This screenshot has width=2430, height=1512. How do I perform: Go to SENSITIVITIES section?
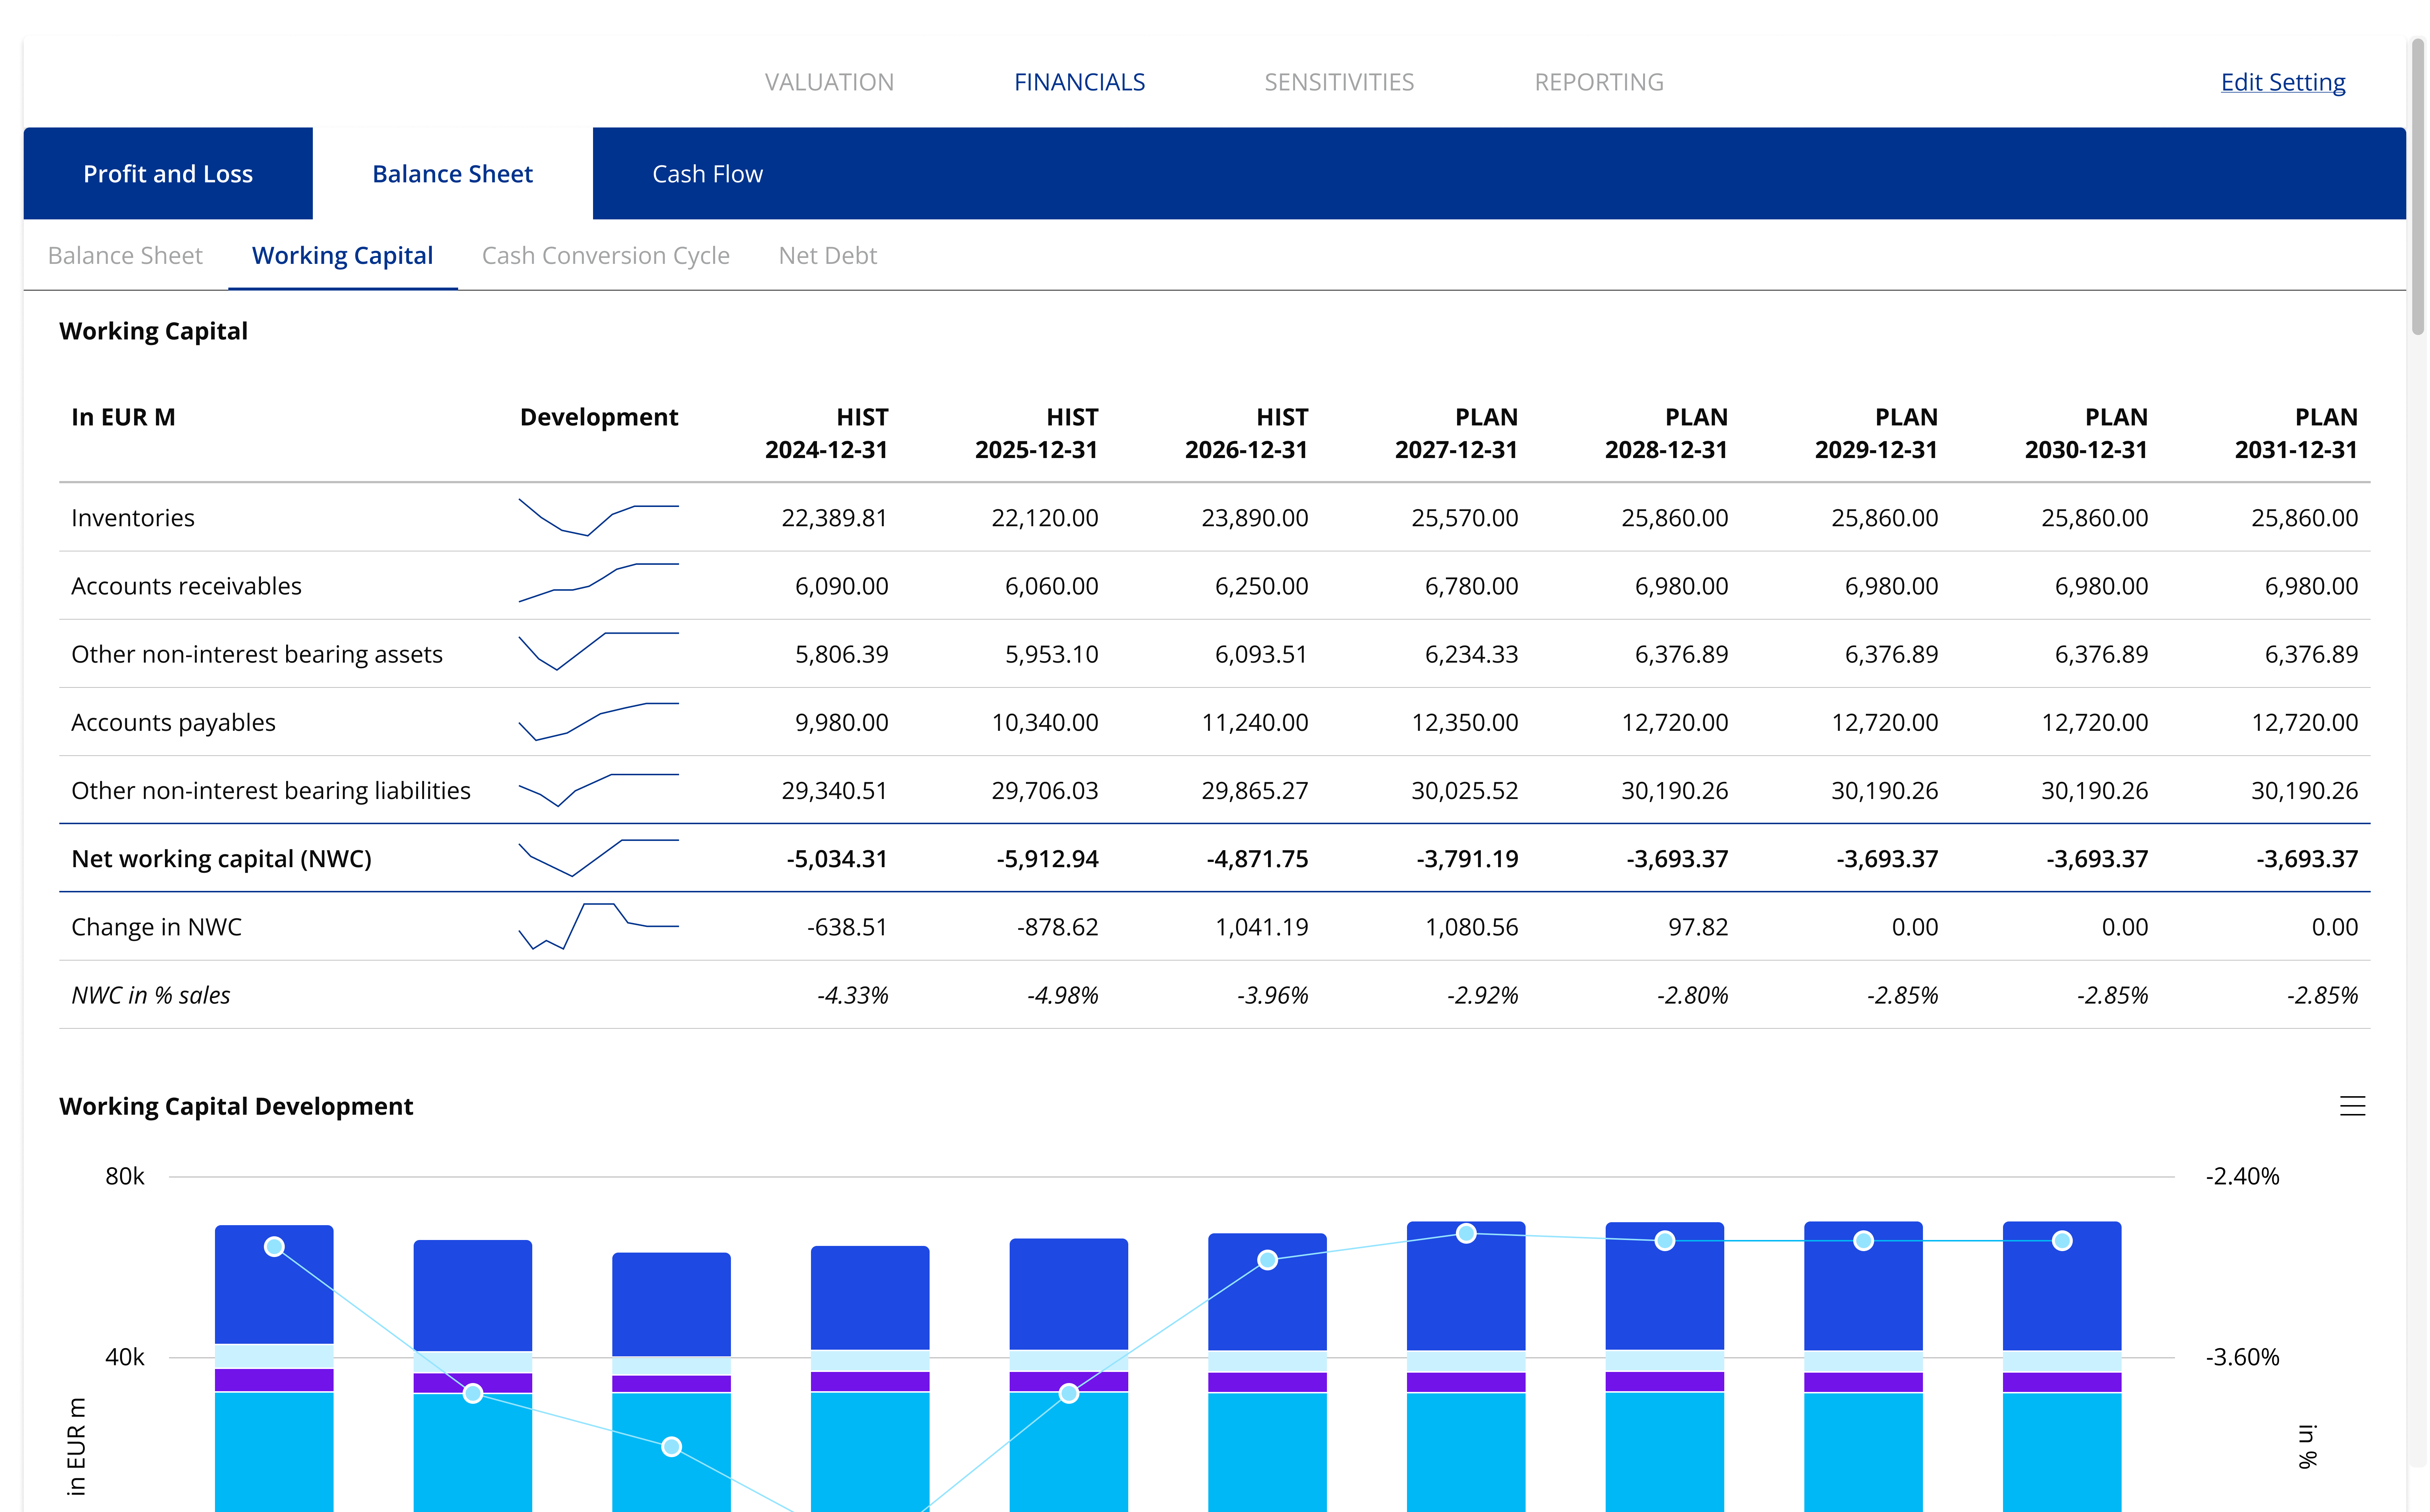point(1339,82)
